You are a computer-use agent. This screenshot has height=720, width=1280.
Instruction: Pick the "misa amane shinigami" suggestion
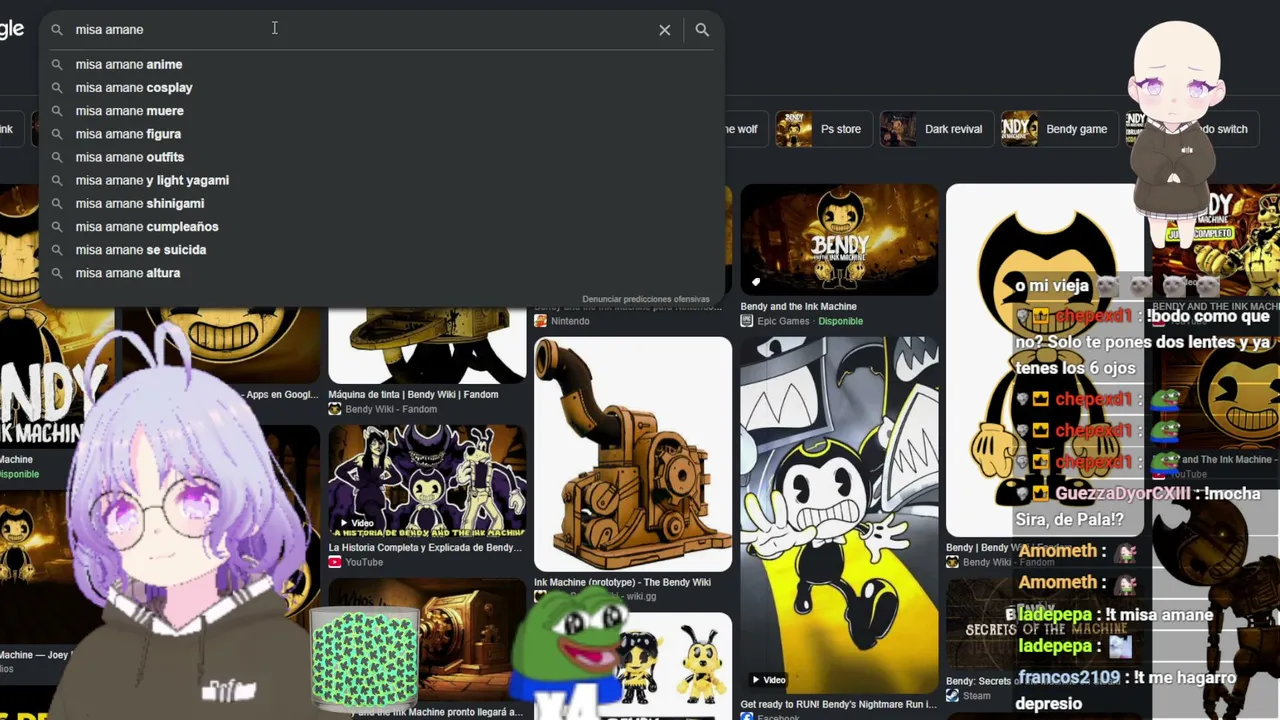380,203
